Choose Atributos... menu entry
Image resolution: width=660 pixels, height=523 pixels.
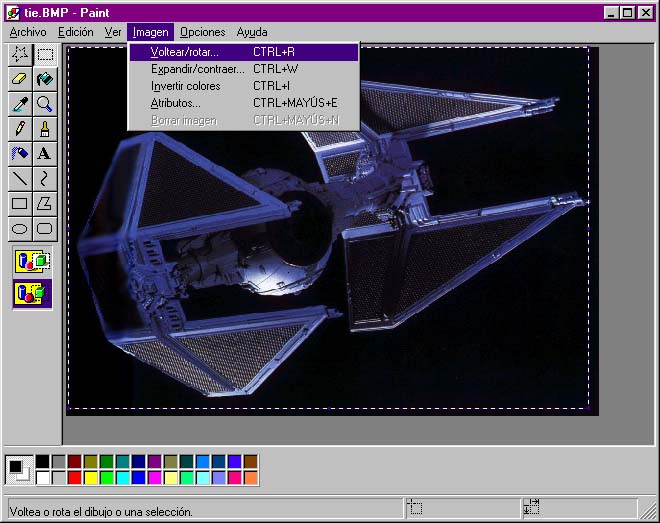[x=244, y=103]
